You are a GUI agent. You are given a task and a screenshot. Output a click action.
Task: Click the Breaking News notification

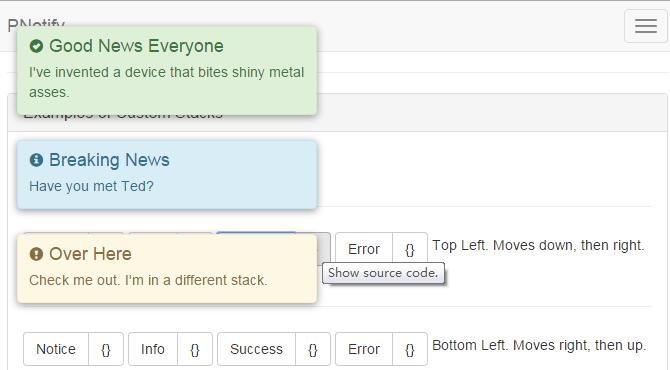(167, 175)
